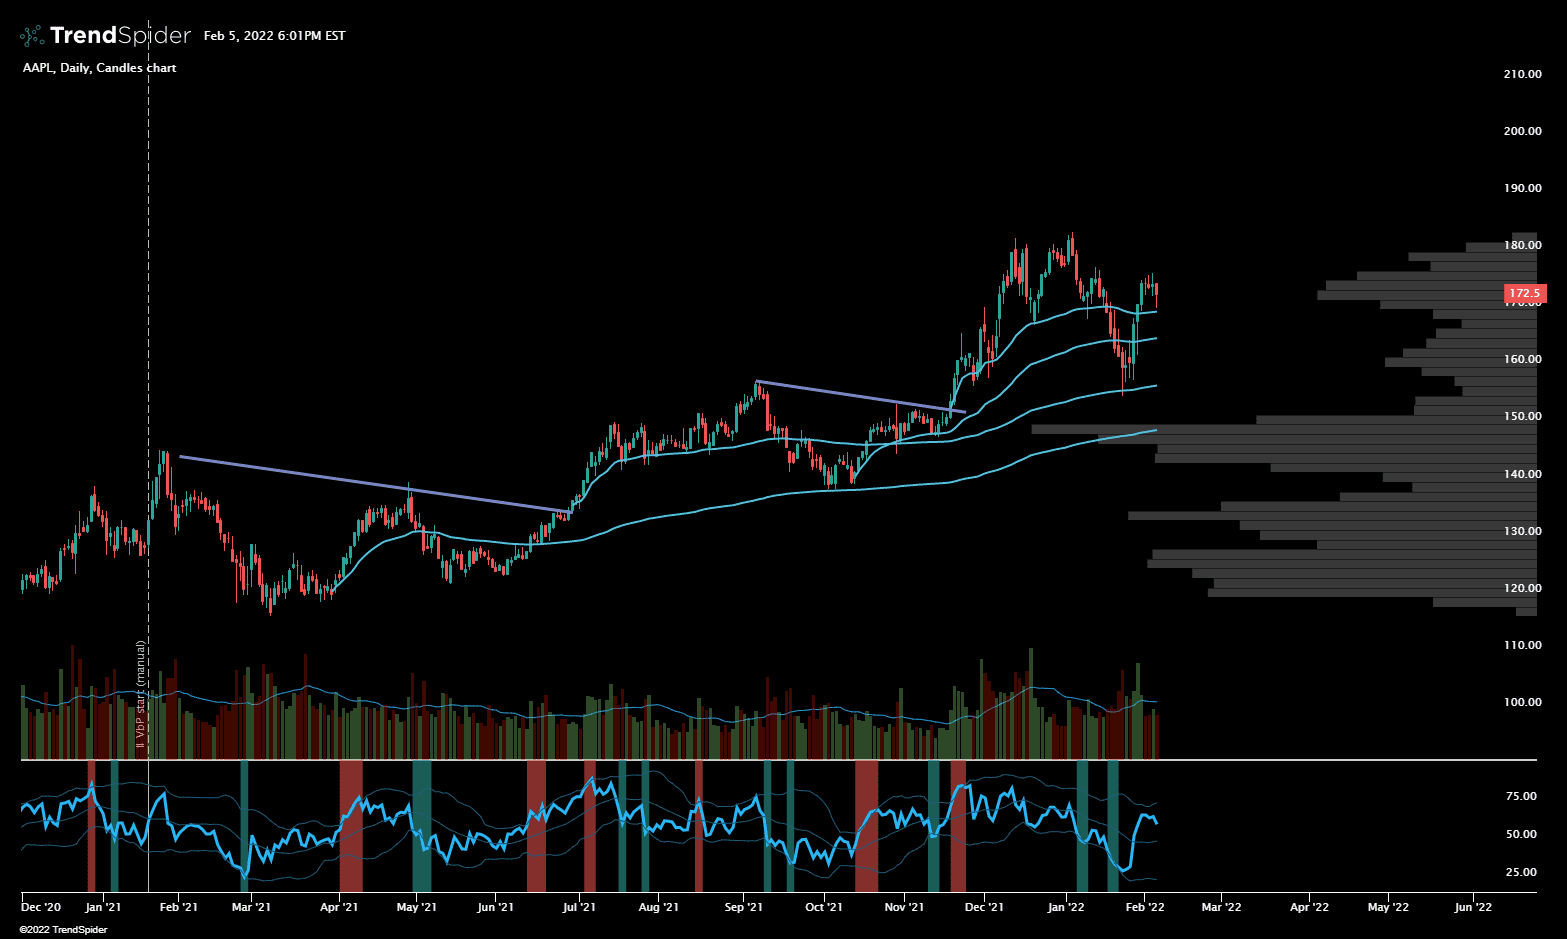Image resolution: width=1567 pixels, height=939 pixels.
Task: Select the purple trendline spanning Sep–Nov '21
Action: click(x=860, y=396)
